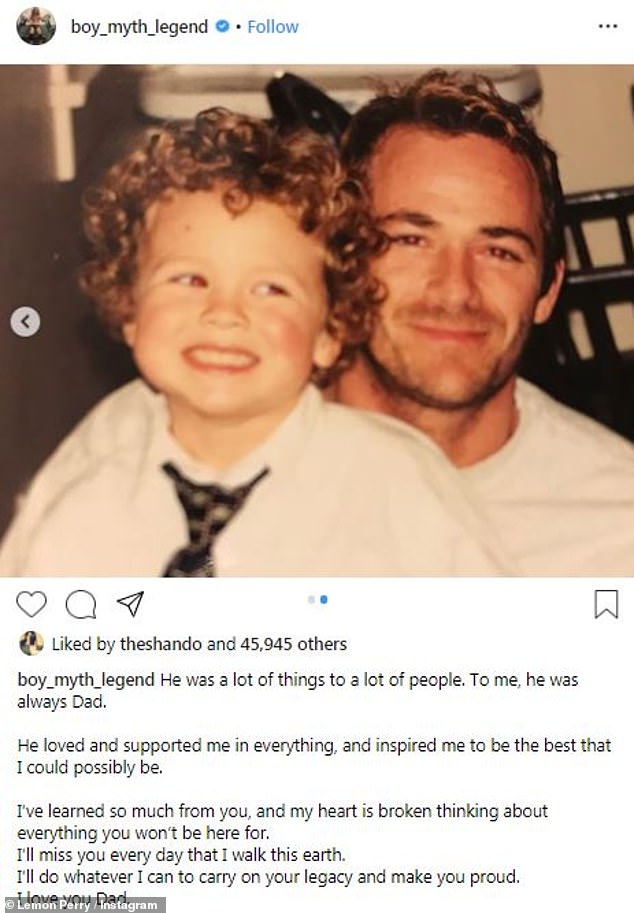Open the small liker avatar beside Liked by
The image size is (634, 913).
(x=31, y=643)
